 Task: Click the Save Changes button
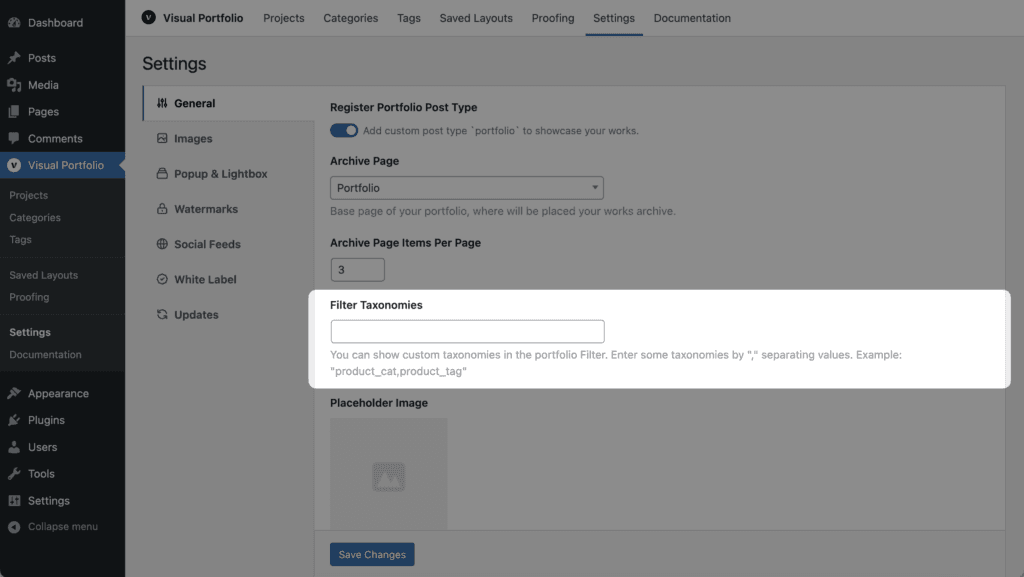372,555
